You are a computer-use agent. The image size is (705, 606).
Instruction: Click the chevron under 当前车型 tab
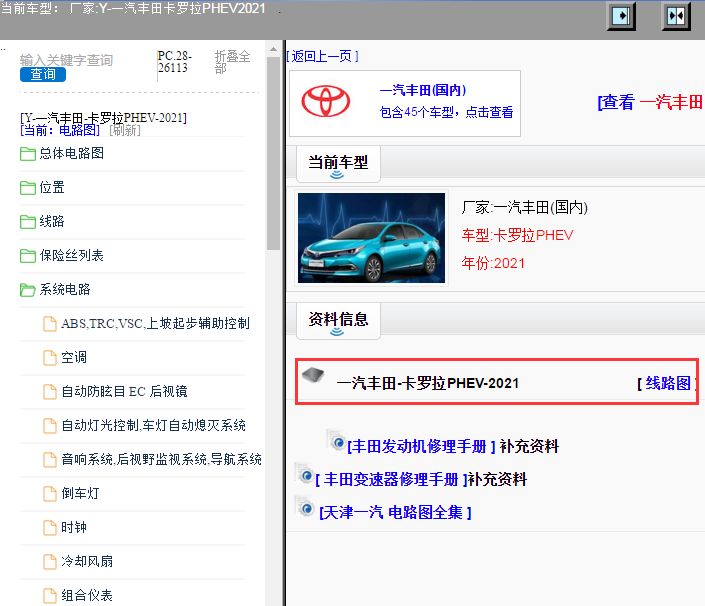pyautogui.click(x=337, y=175)
